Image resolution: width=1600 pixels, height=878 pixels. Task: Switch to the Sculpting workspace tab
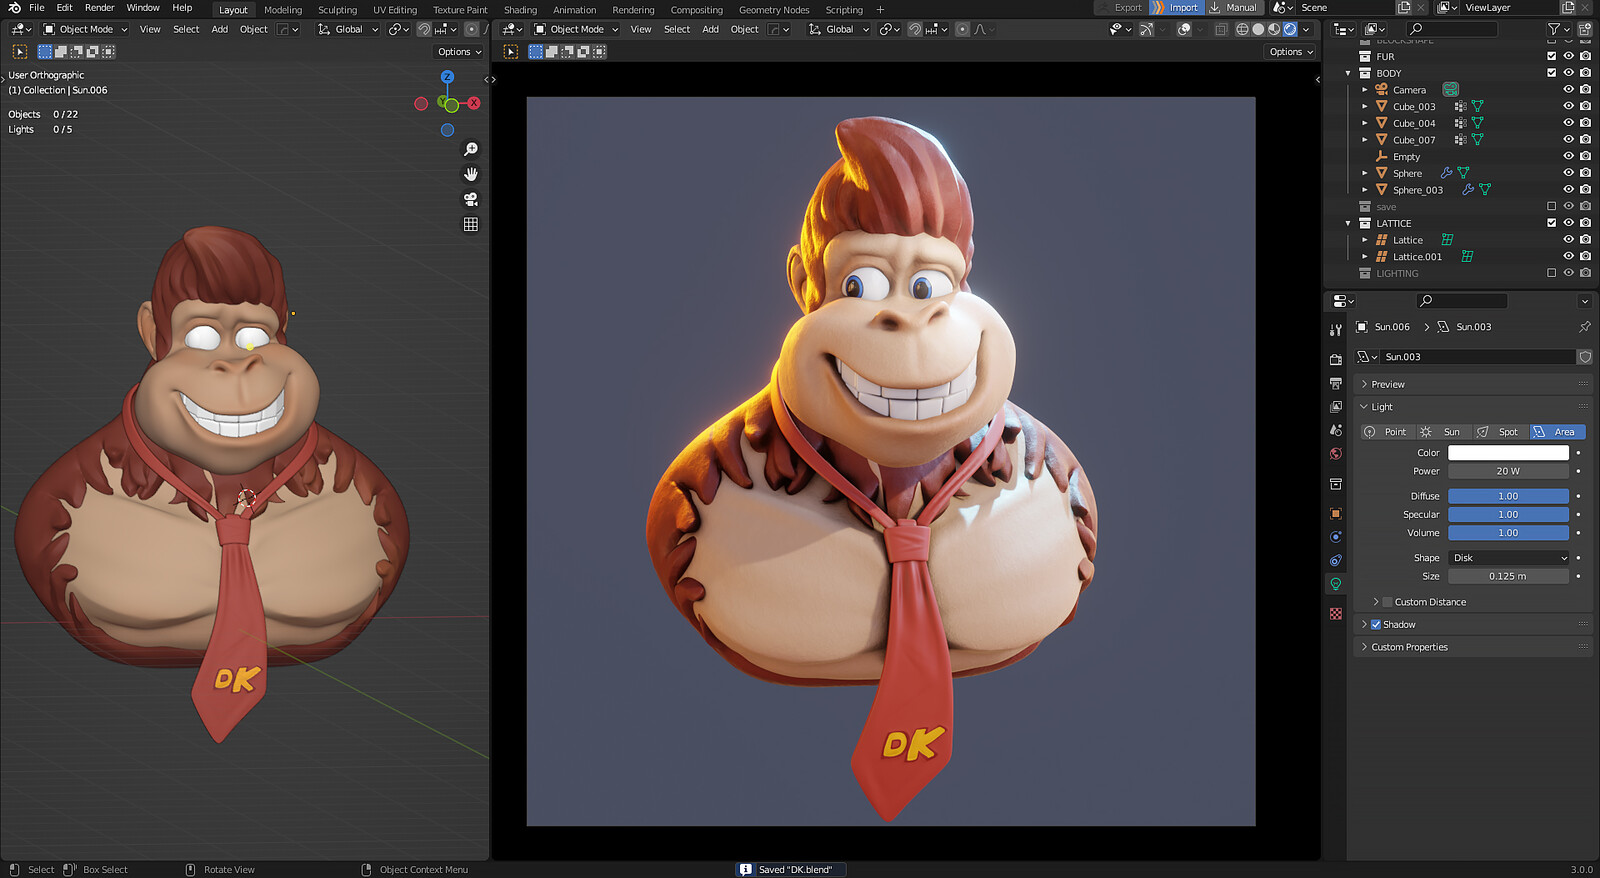pos(337,10)
